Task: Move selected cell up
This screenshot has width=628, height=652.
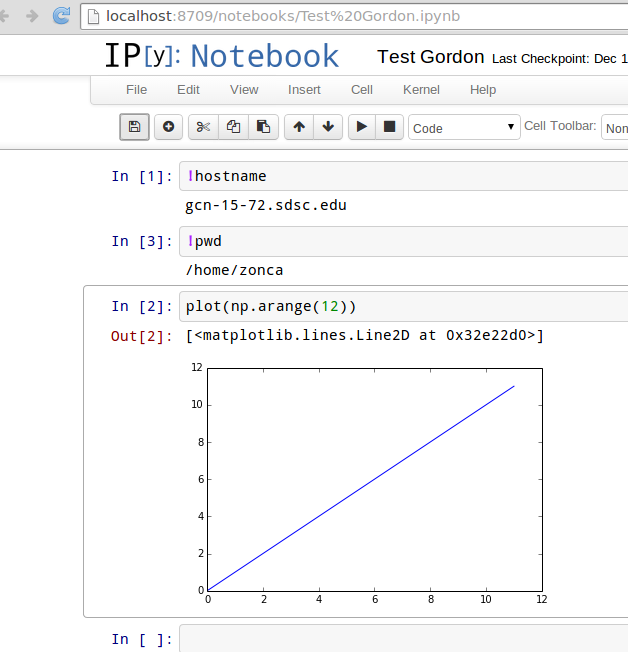Action: [299, 127]
